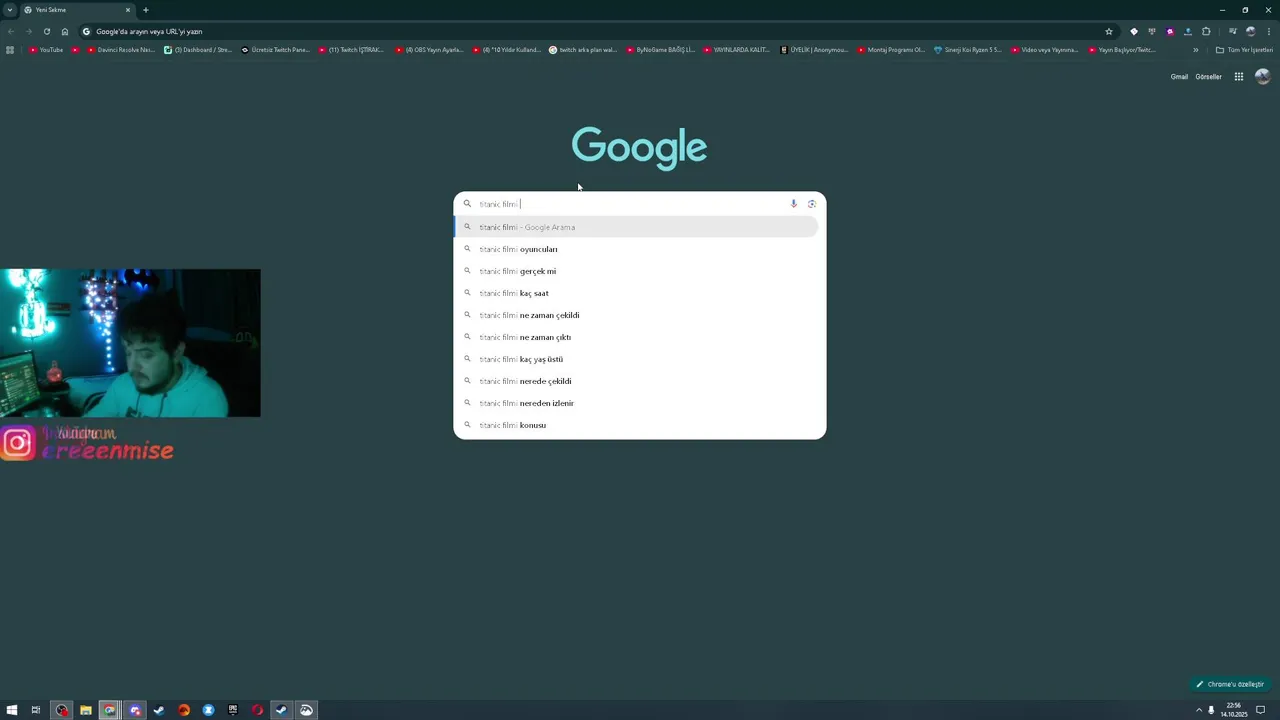Switch to Chrome on the taskbar
The width and height of the screenshot is (1280, 720).
110,710
